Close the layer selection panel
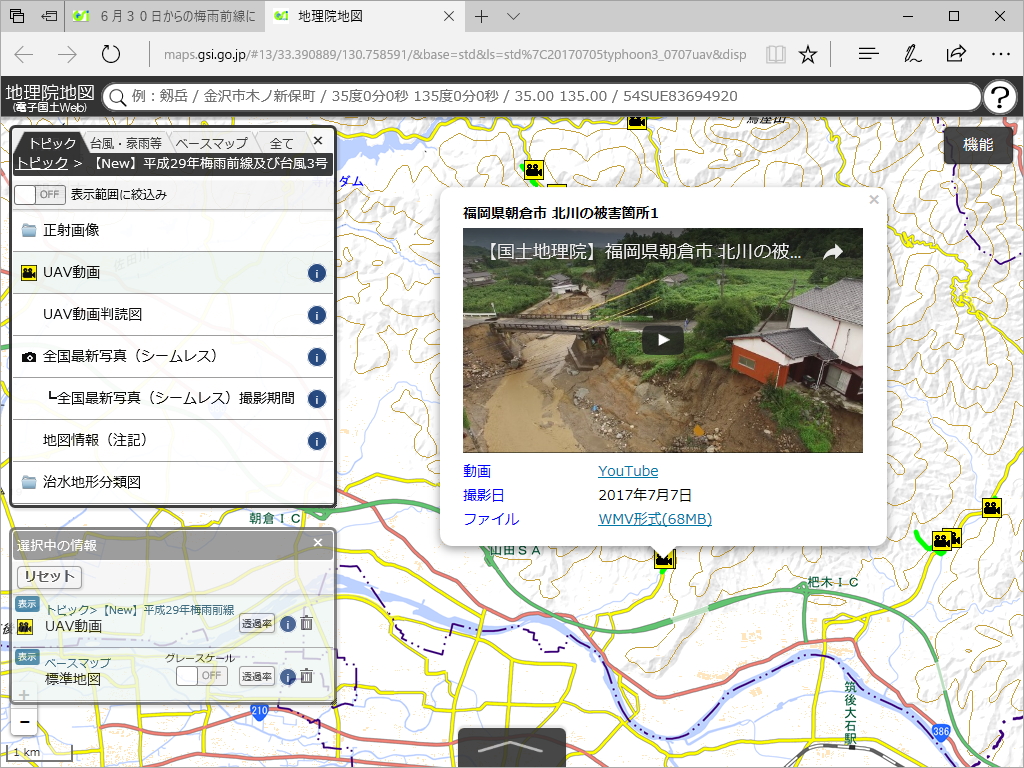 (318, 140)
